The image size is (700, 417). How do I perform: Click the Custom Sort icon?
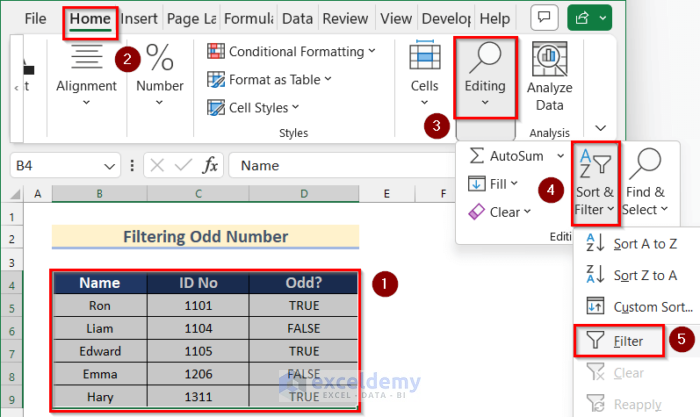coord(595,306)
